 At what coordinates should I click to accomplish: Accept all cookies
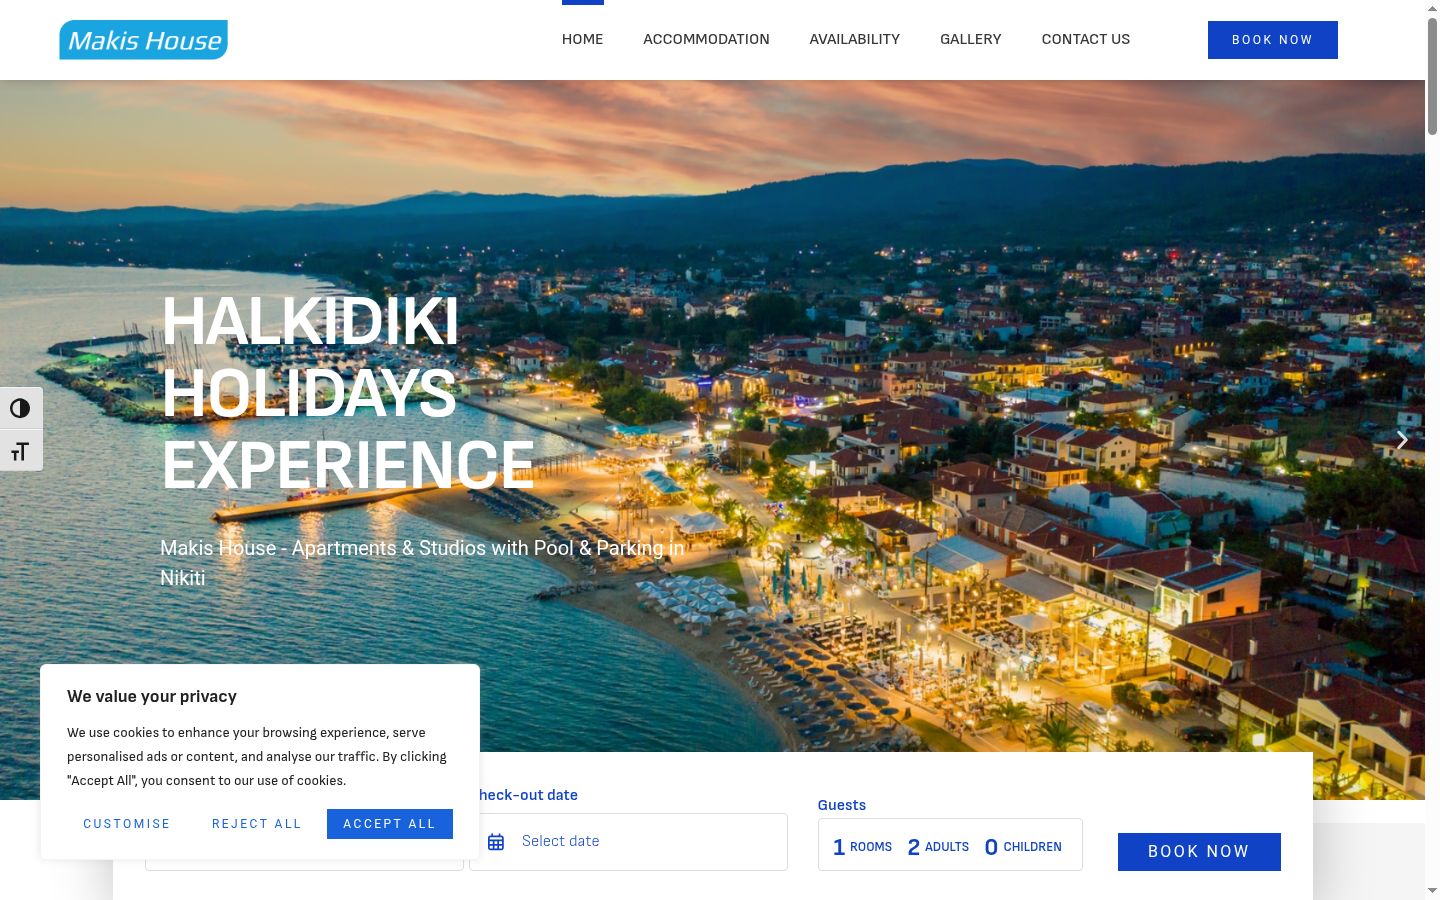click(x=390, y=824)
